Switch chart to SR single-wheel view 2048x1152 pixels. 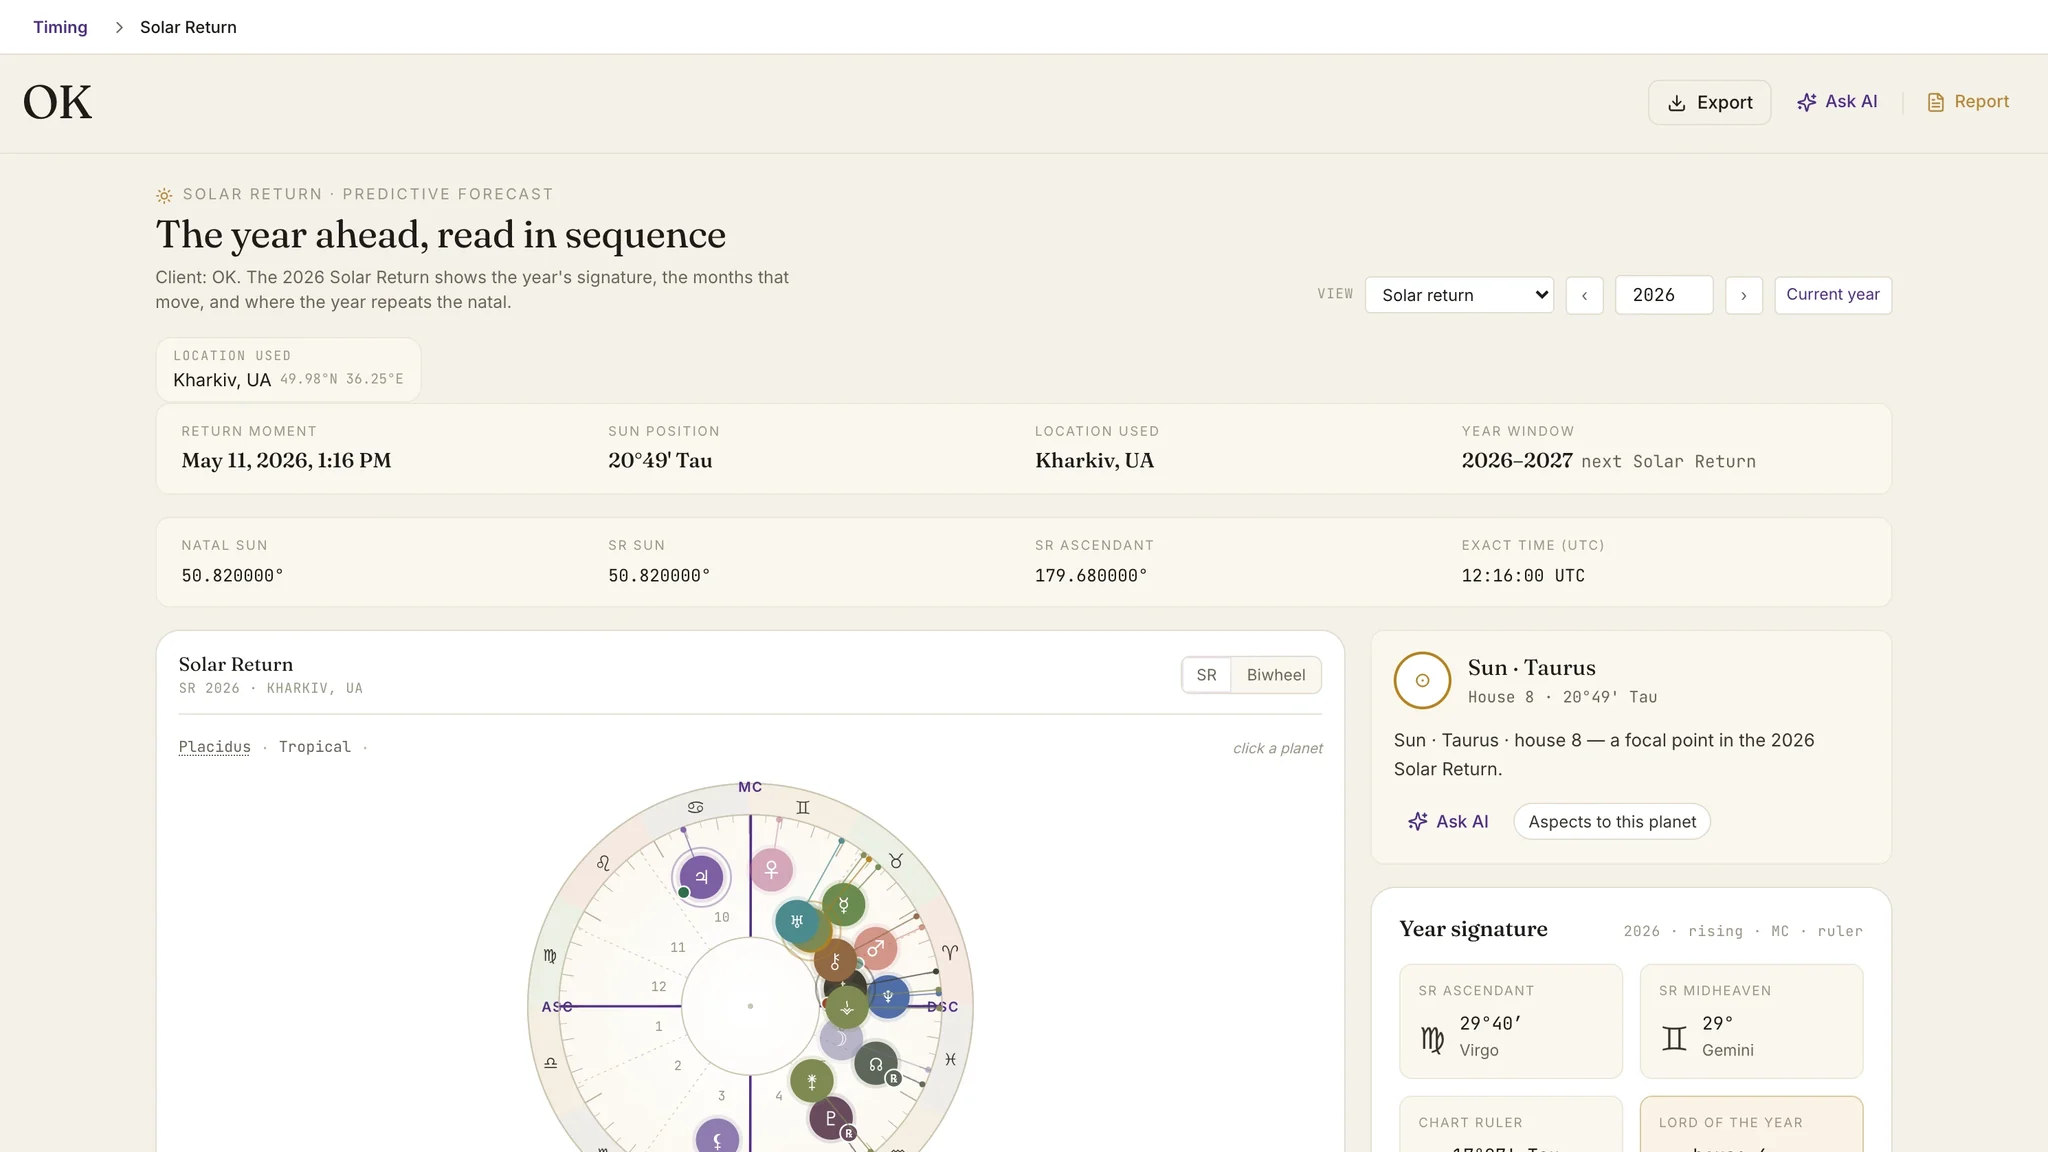pyautogui.click(x=1206, y=675)
